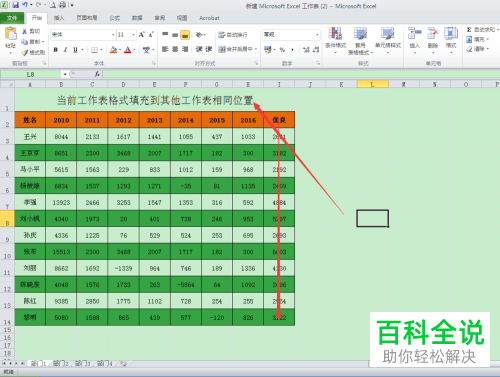
Task: Click the Format cells icon in Cells group
Action: (x=451, y=33)
